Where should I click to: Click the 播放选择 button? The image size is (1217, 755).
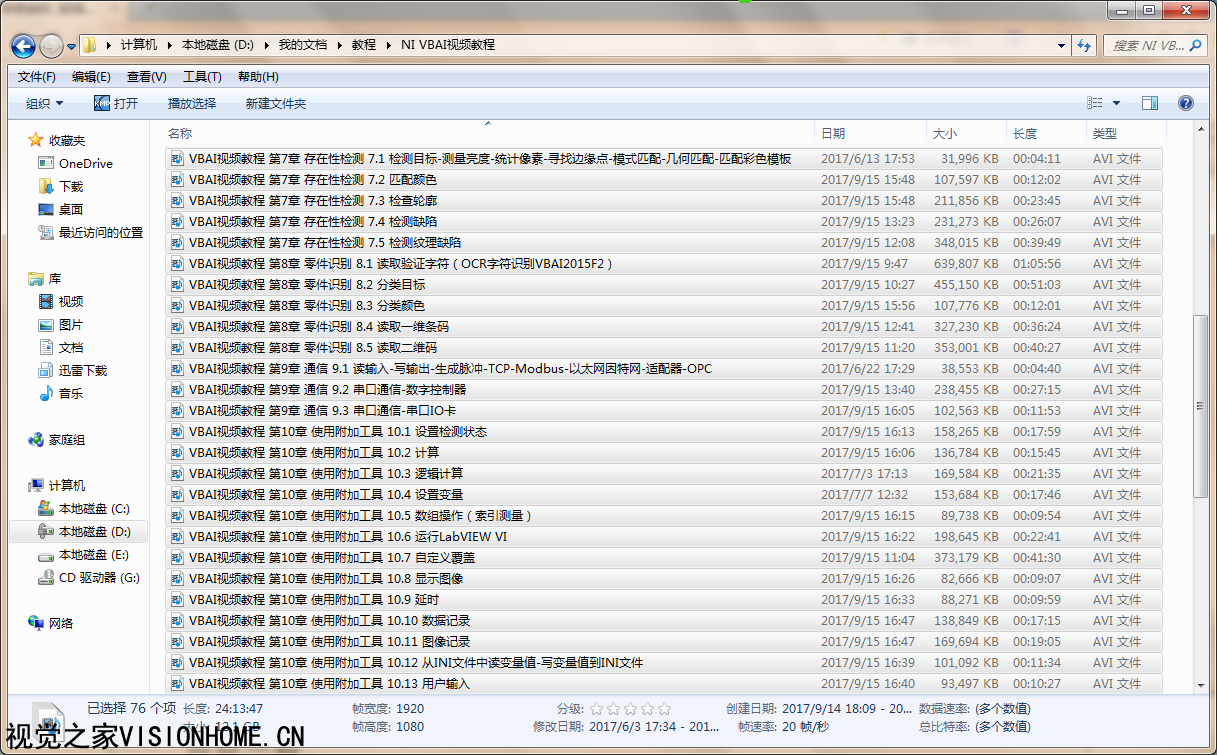click(191, 103)
